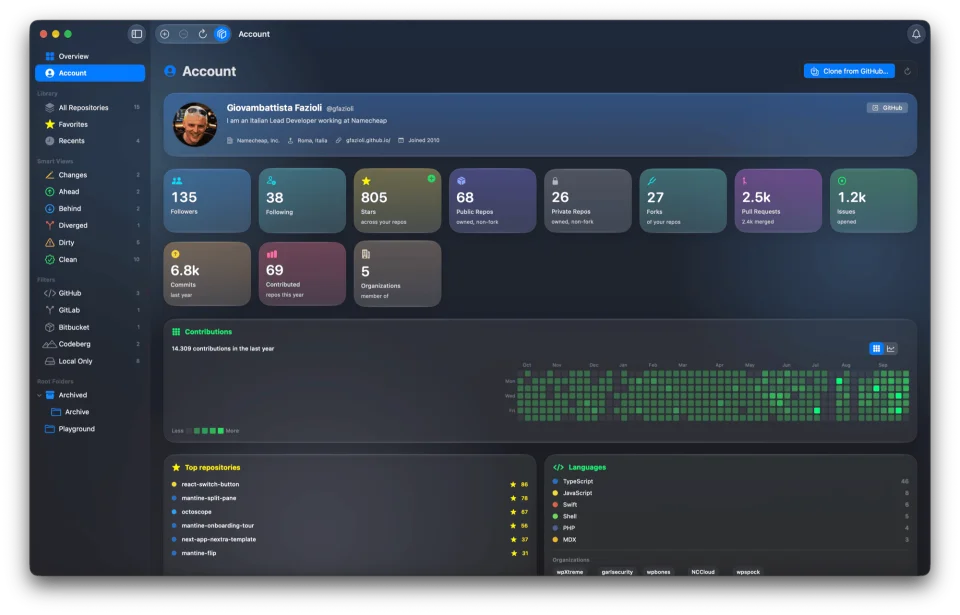Open All Repositories in the sidebar
This screenshot has height=615, width=960.
[90, 107]
